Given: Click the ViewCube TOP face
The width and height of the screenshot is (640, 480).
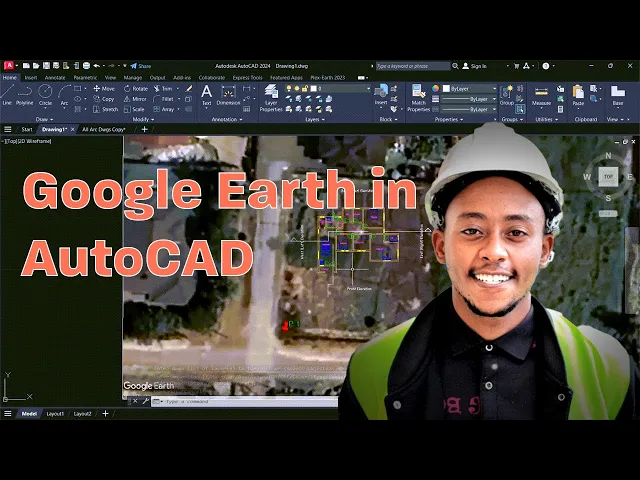Looking at the screenshot, I should click(608, 177).
